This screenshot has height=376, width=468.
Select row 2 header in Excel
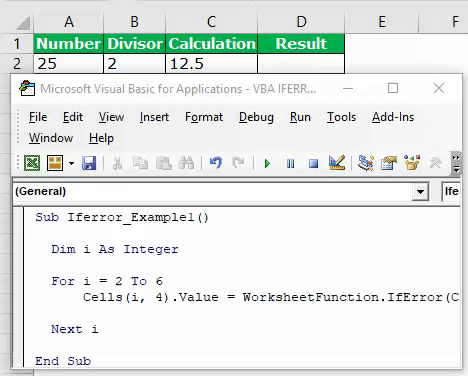[x=17, y=63]
